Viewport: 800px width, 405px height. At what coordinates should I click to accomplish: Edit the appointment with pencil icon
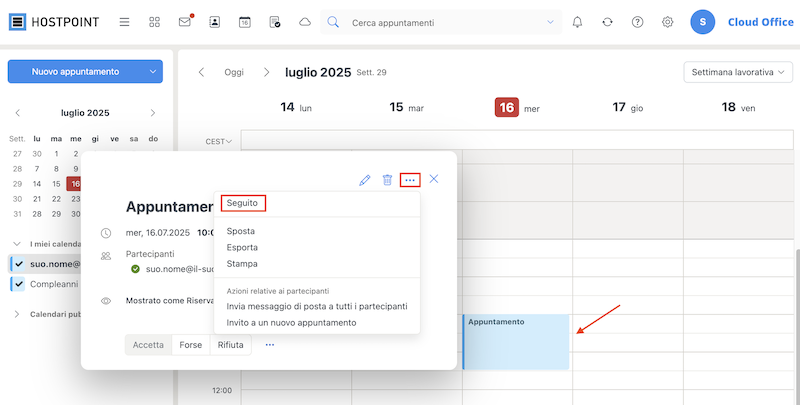click(x=364, y=180)
